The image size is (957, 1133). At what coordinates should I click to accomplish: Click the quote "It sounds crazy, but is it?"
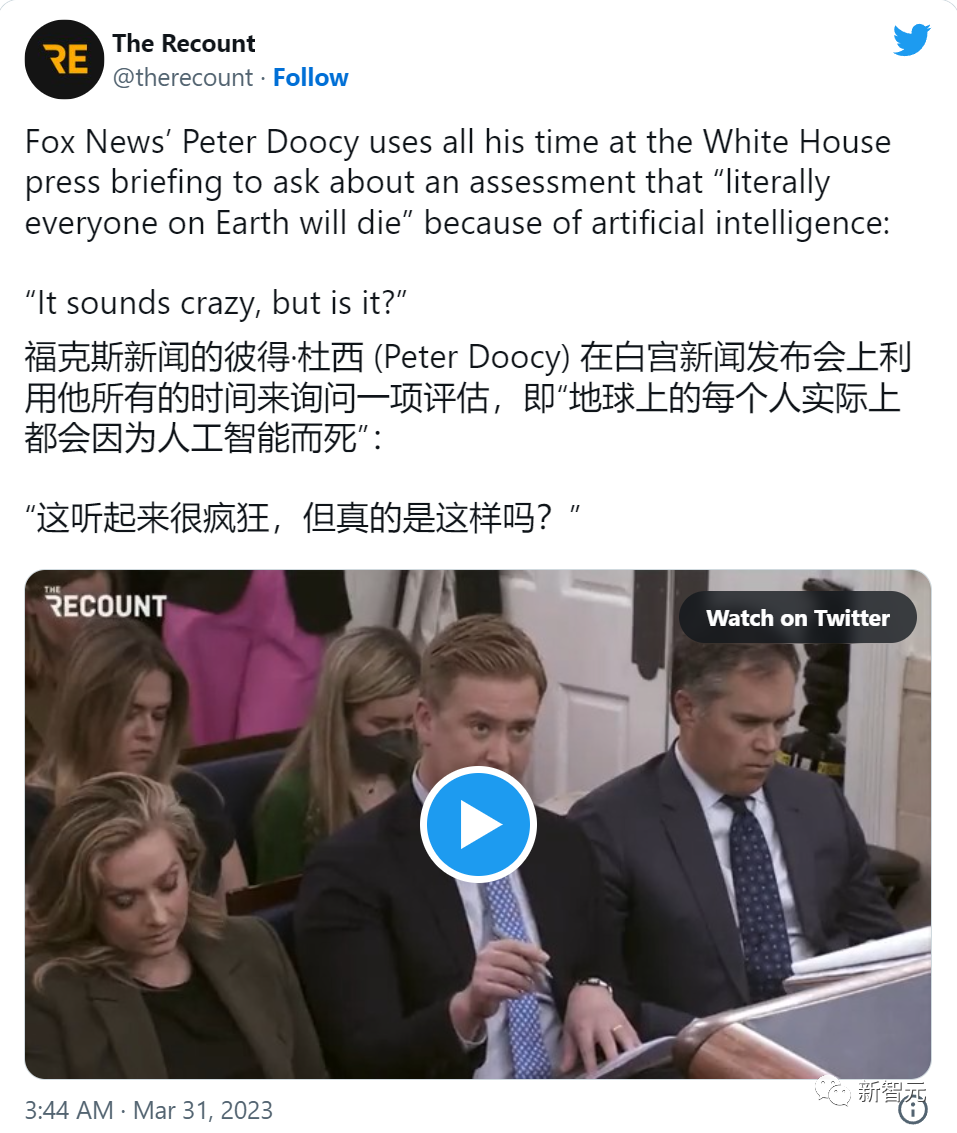(x=216, y=303)
